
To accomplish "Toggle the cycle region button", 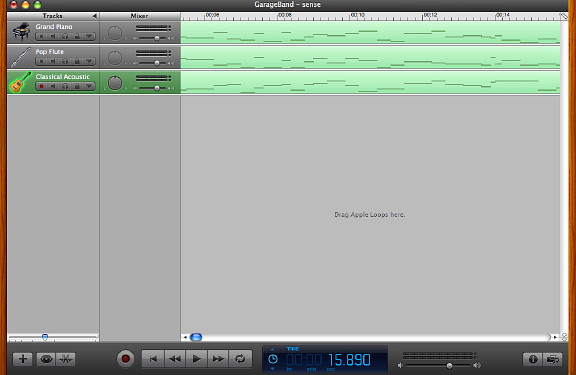I will [x=240, y=359].
